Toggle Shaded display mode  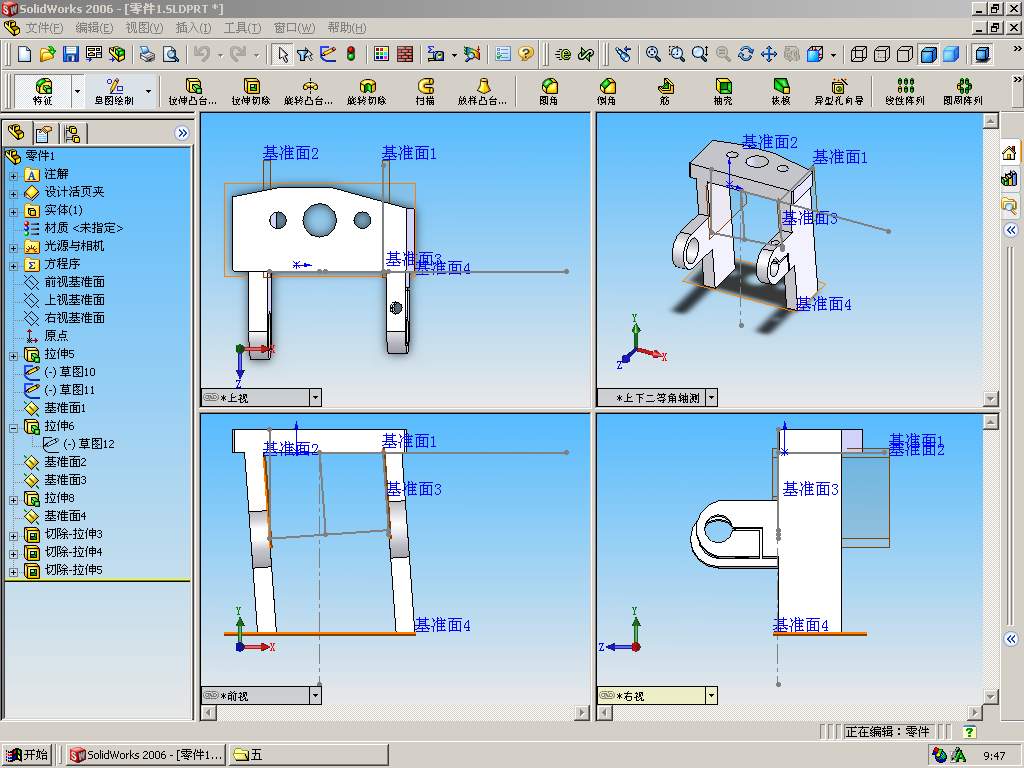pos(951,54)
